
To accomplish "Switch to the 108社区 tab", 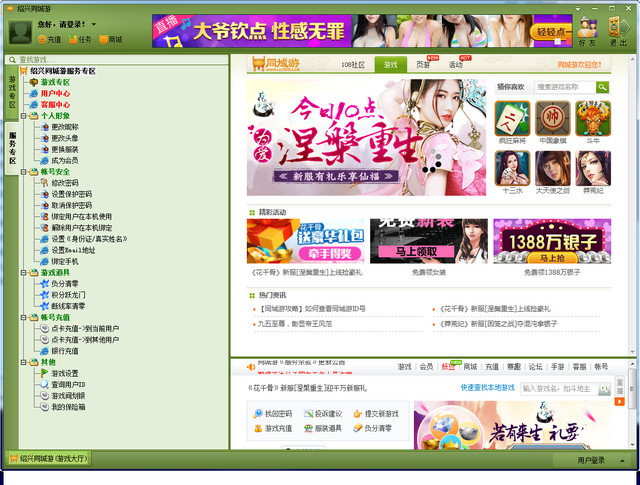I will [353, 65].
